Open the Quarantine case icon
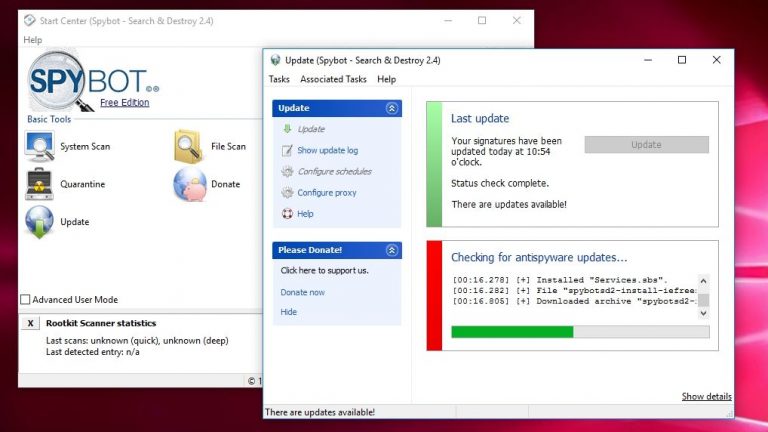 coord(39,184)
